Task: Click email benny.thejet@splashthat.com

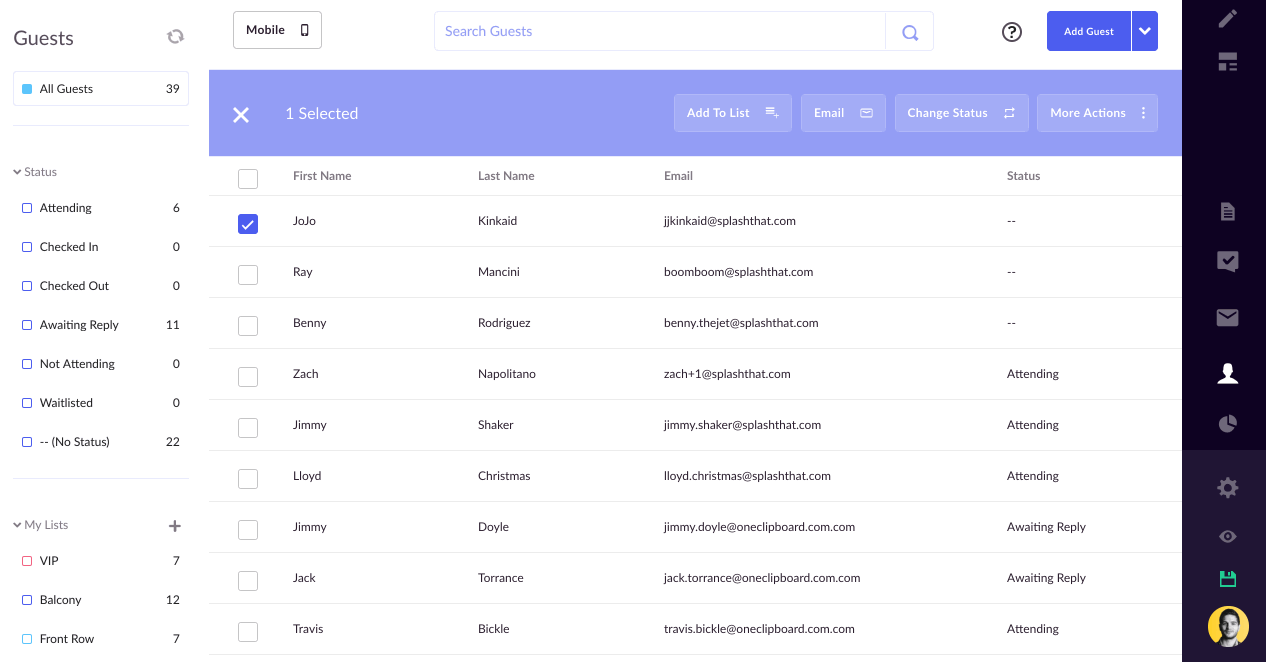Action: pos(741,323)
